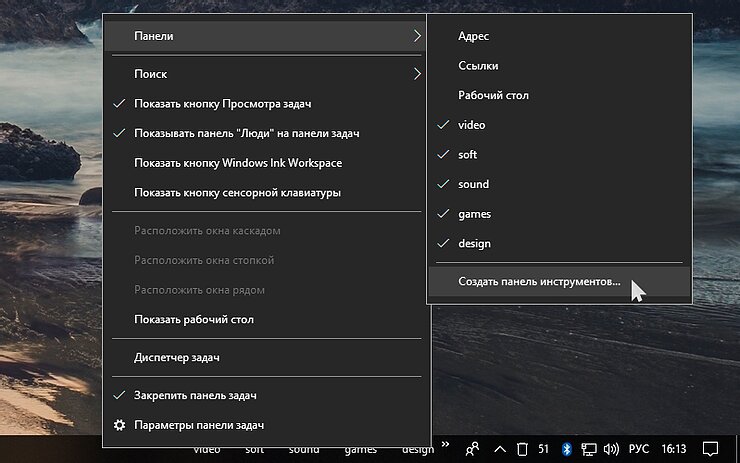Open the Action Center notification icon
The image size is (740, 463).
click(710, 449)
